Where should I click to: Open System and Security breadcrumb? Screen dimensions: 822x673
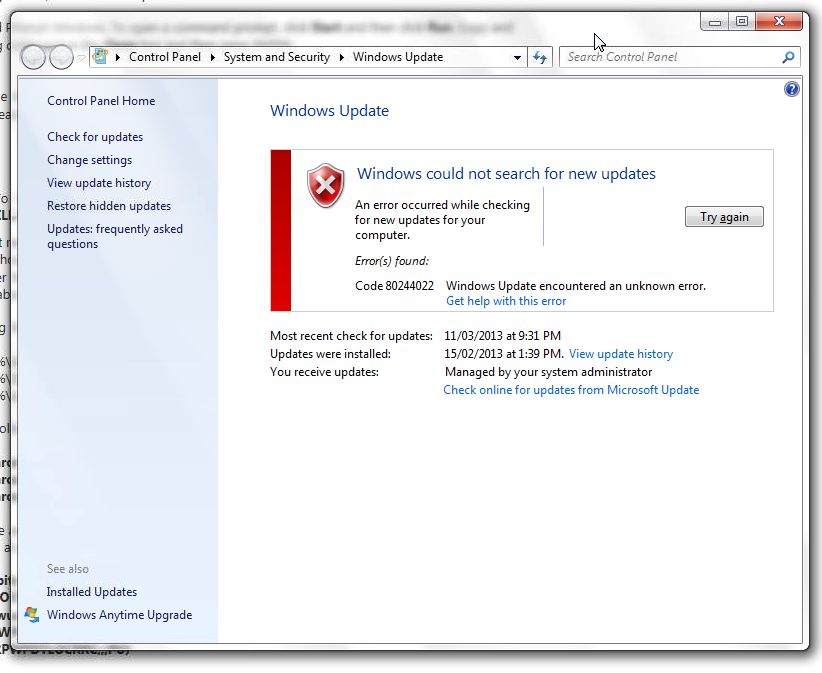[277, 57]
